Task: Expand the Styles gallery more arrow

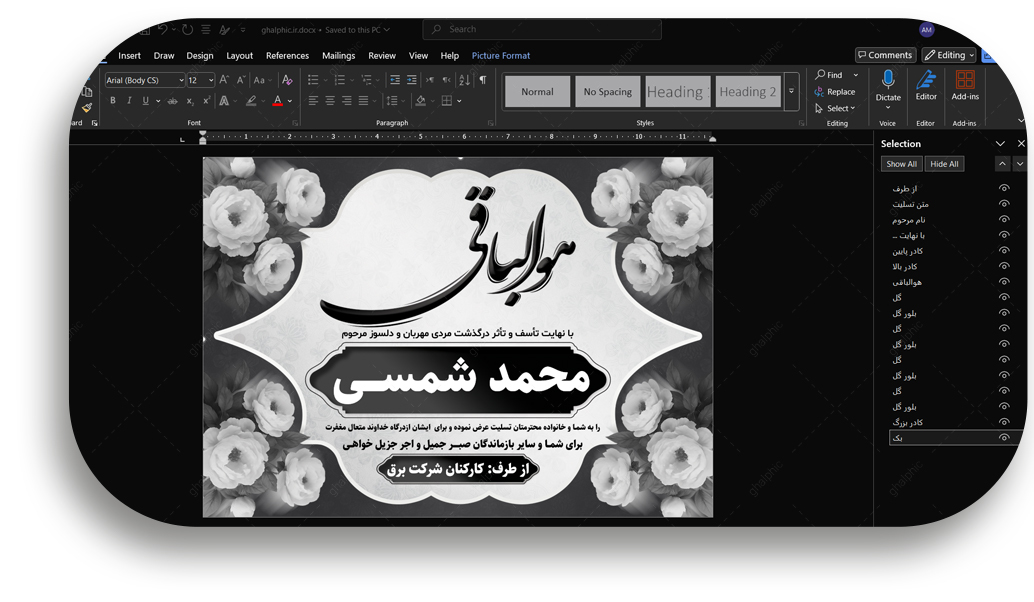Action: (791, 92)
